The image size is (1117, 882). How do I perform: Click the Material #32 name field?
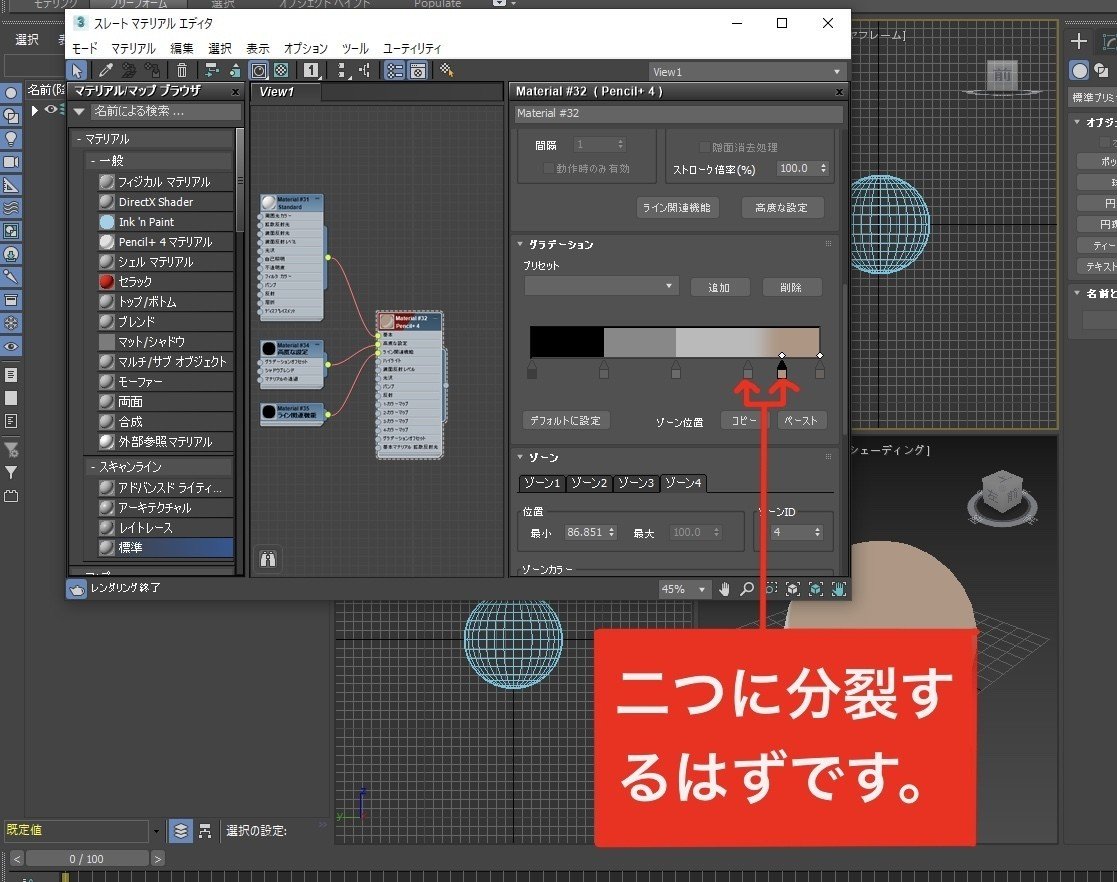[x=679, y=113]
